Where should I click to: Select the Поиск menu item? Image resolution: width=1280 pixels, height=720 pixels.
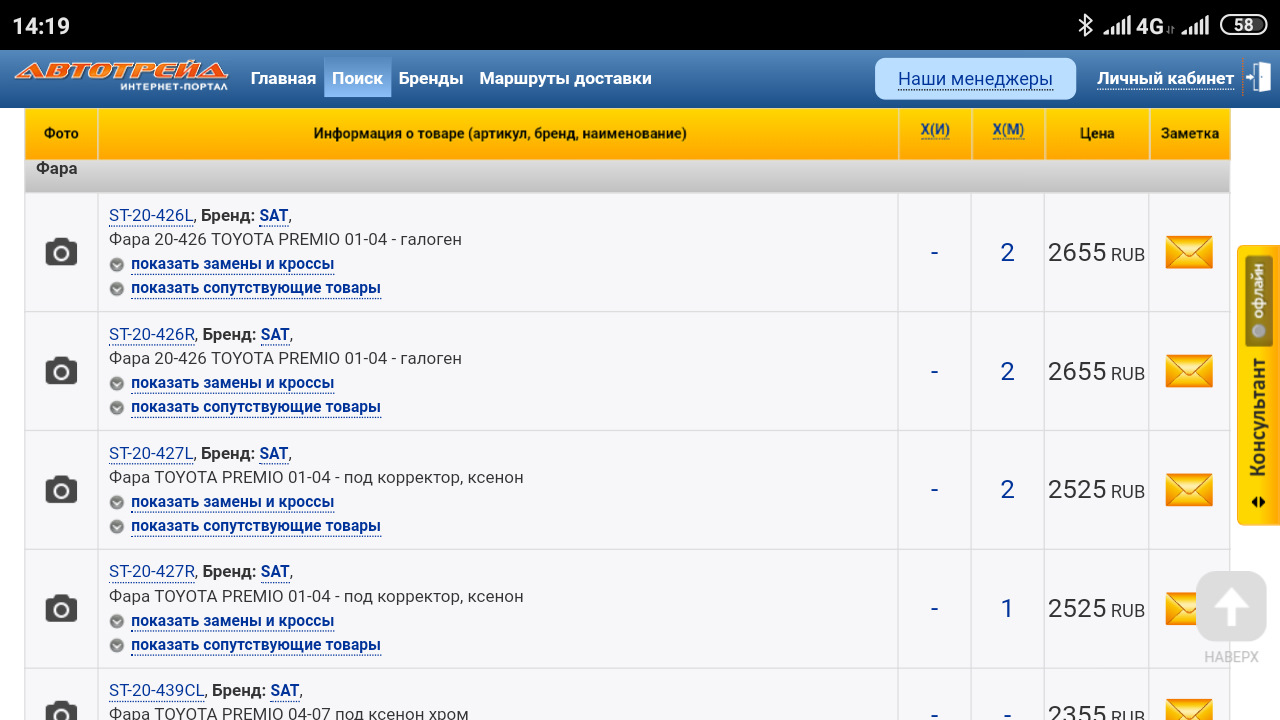coord(357,78)
